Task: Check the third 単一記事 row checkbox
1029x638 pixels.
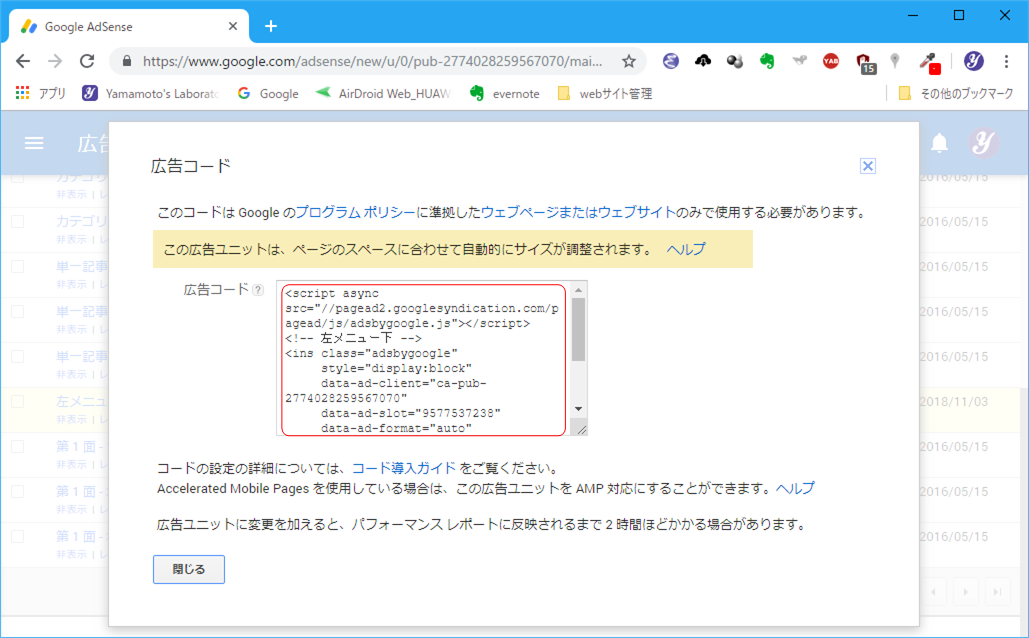Action: coord(18,356)
